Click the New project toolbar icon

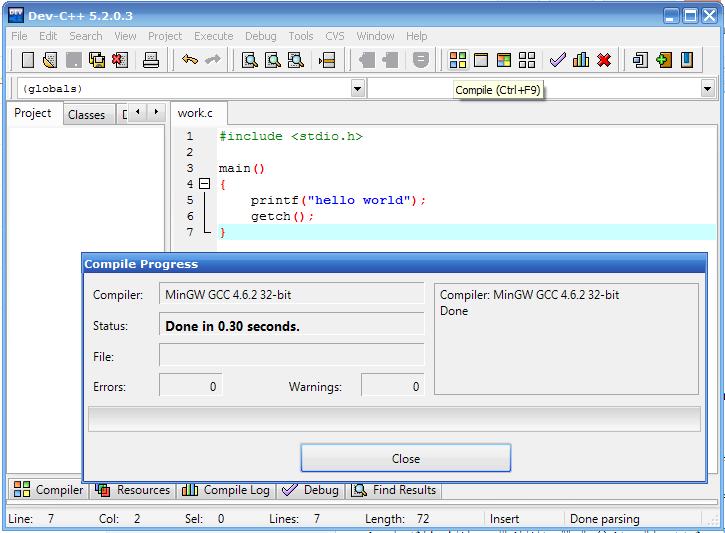640,60
